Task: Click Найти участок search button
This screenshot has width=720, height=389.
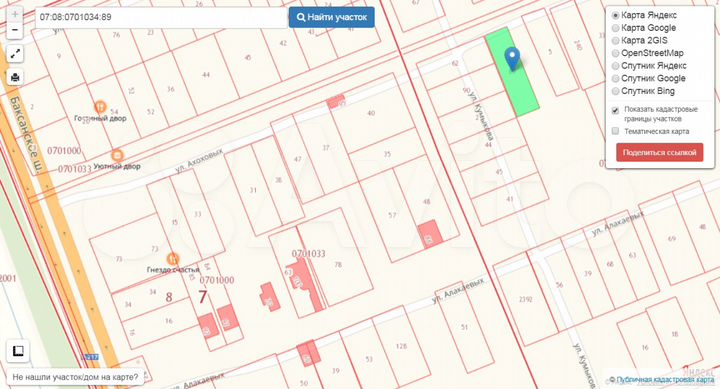Action: [332, 17]
